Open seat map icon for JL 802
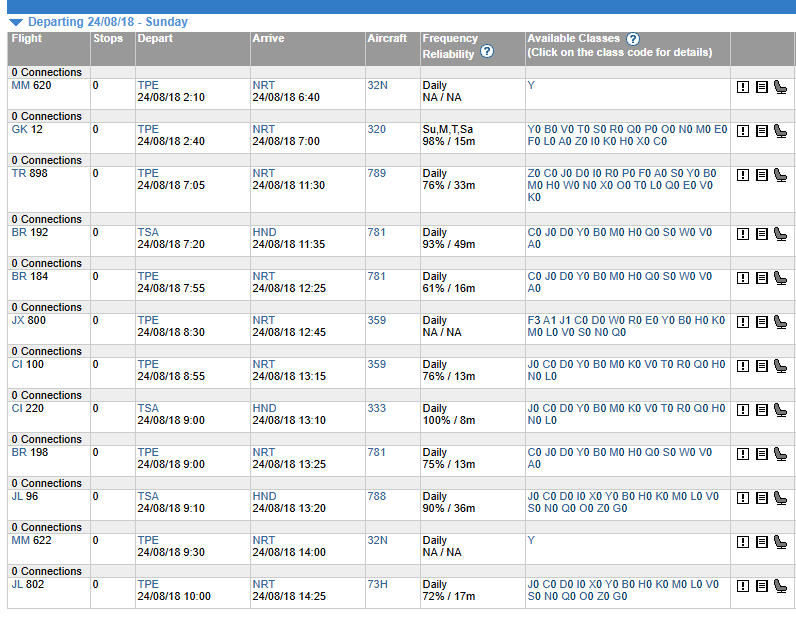This screenshot has width=796, height=618. [780, 586]
